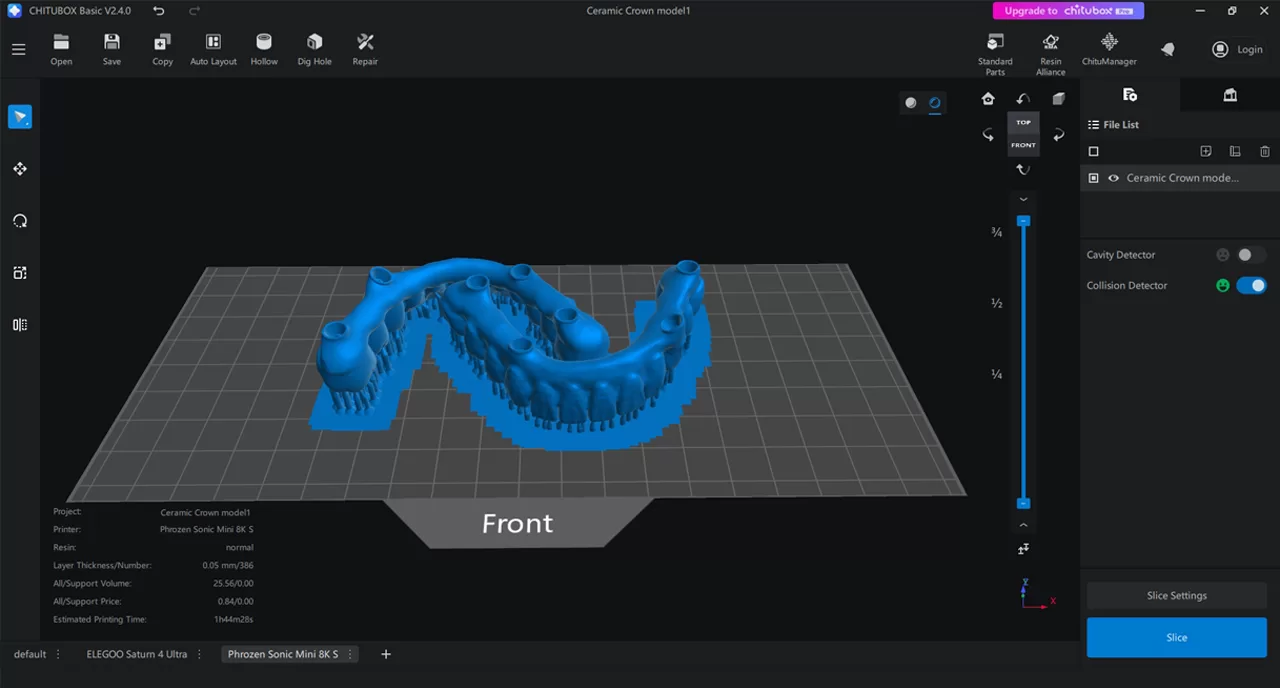Open options menu for ELEGOO Saturn 4 Ultra tab
The image size is (1280, 688).
tap(200, 654)
